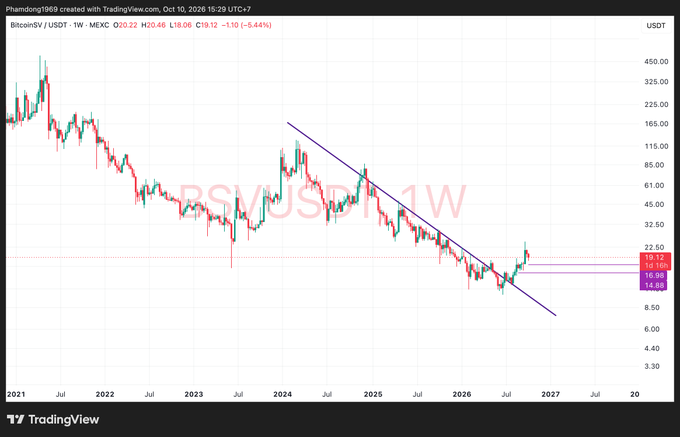Click the open value O20.22

tap(125, 25)
